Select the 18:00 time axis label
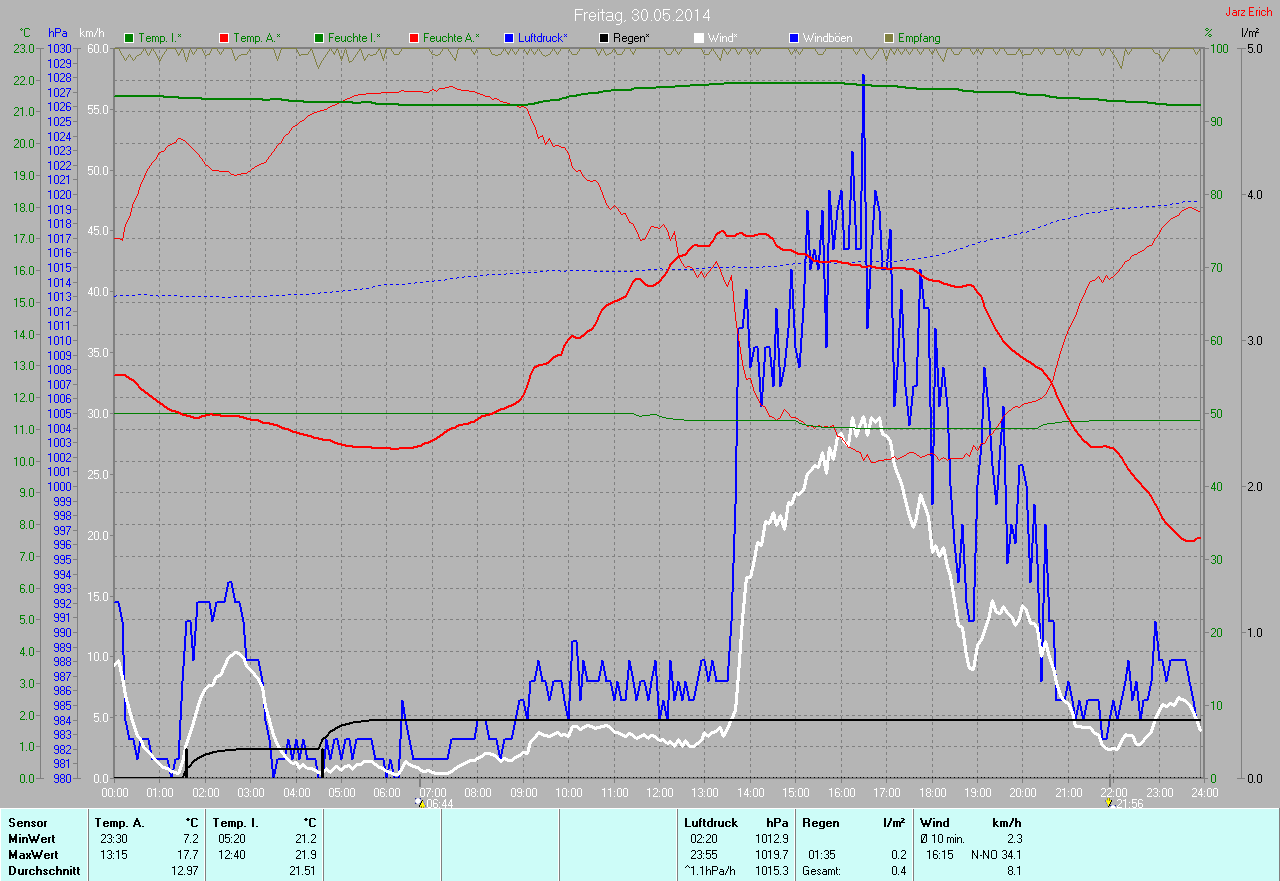 click(932, 793)
